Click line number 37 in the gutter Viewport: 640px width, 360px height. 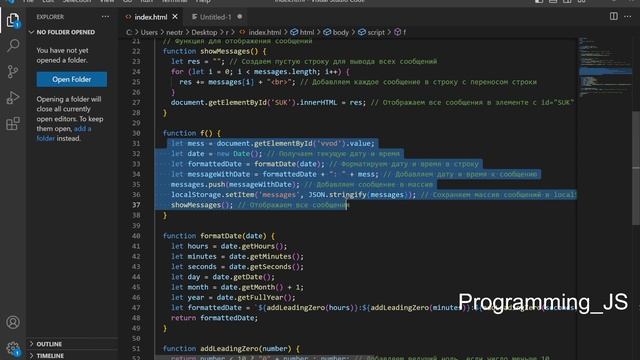pos(136,205)
